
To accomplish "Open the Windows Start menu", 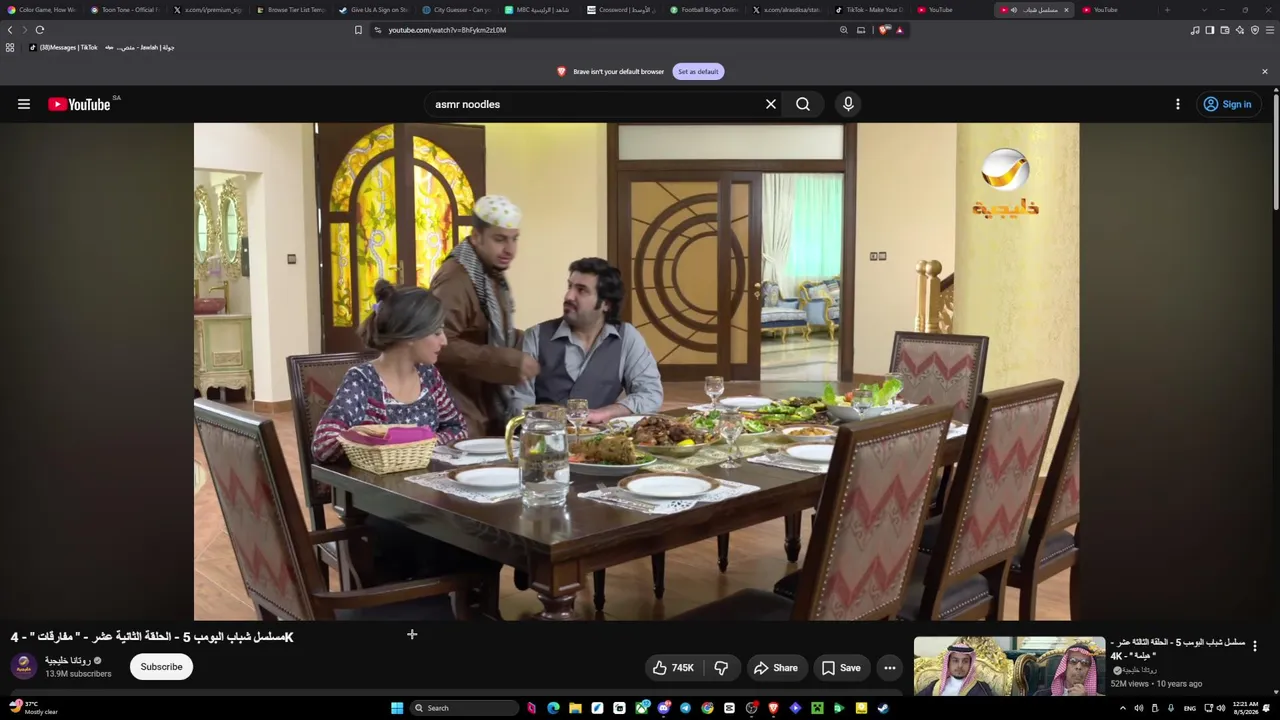I will (x=397, y=708).
